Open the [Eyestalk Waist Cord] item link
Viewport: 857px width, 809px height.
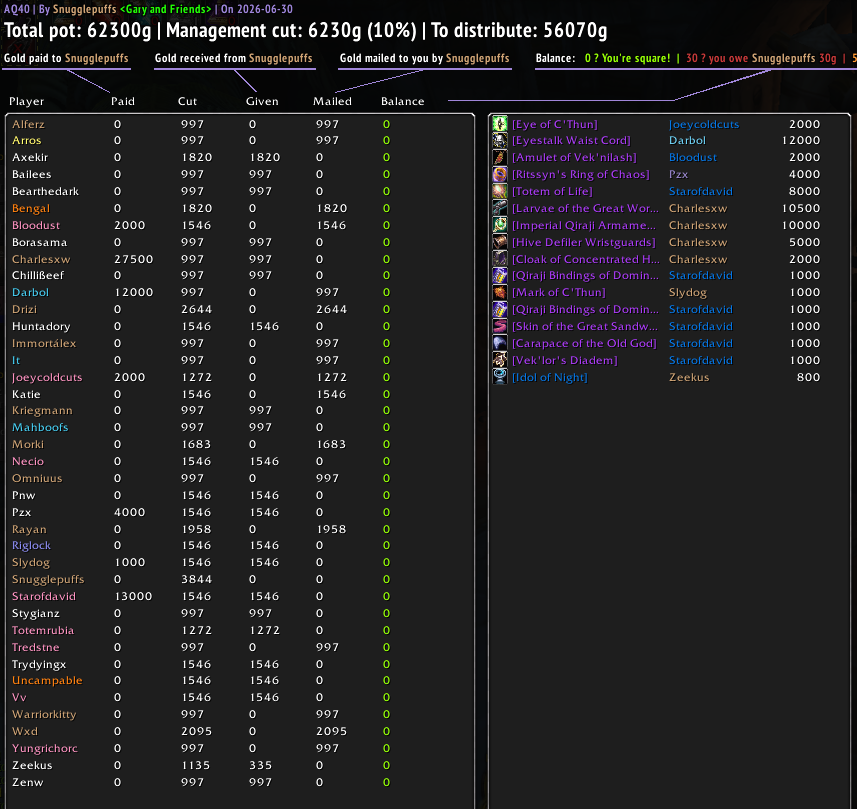coord(571,140)
